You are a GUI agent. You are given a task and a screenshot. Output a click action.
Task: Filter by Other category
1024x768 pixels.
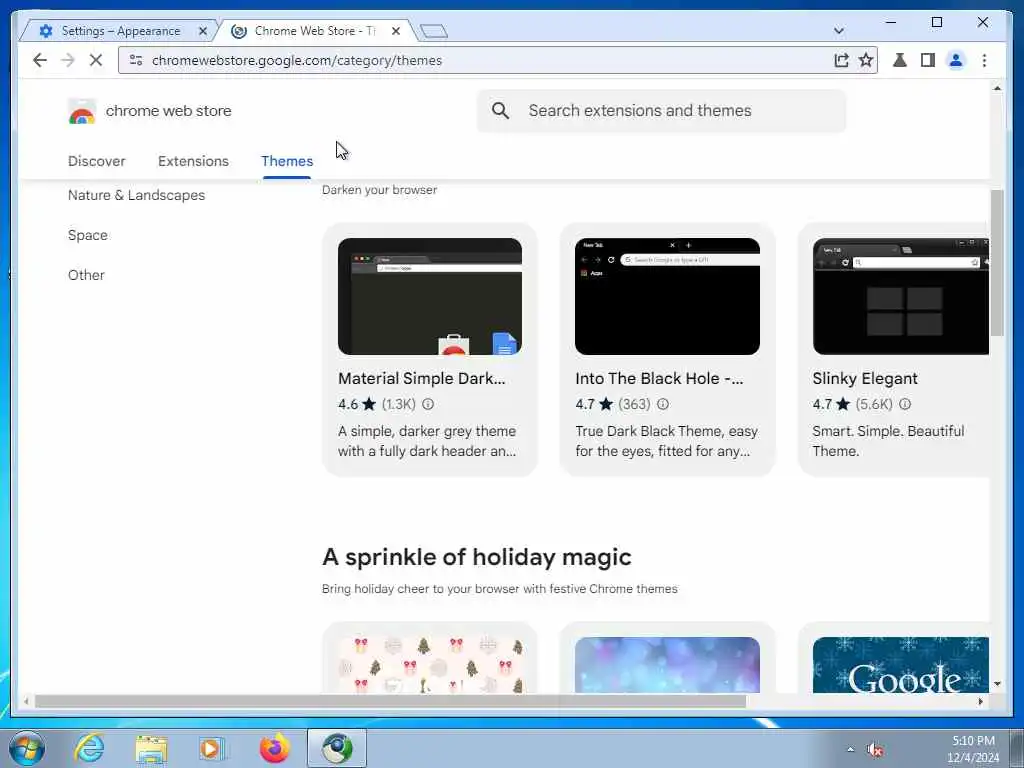(86, 275)
